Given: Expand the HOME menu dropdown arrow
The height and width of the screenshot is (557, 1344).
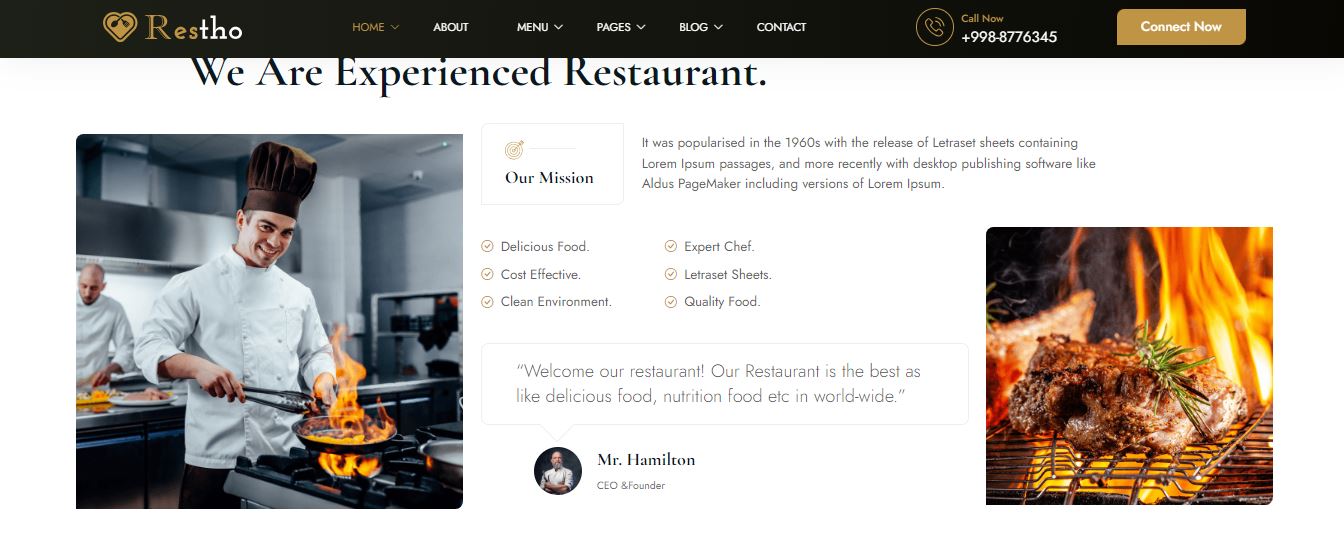Looking at the screenshot, I should (395, 27).
